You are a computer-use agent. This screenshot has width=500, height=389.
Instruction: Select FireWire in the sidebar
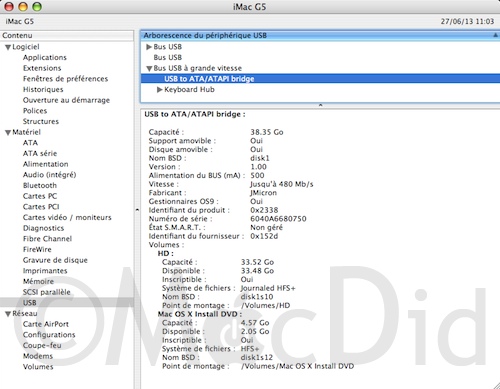tap(37, 249)
